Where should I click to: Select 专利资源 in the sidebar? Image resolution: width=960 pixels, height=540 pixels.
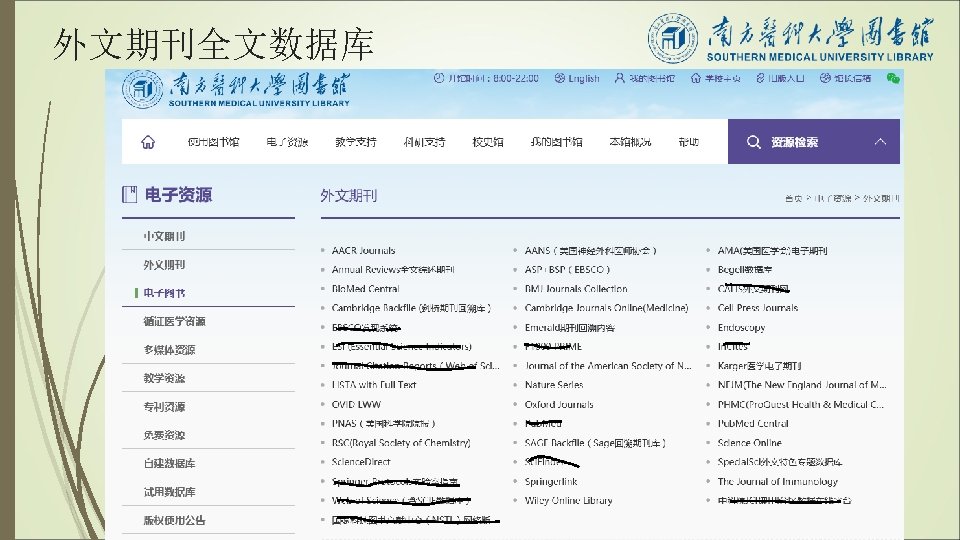pos(164,407)
